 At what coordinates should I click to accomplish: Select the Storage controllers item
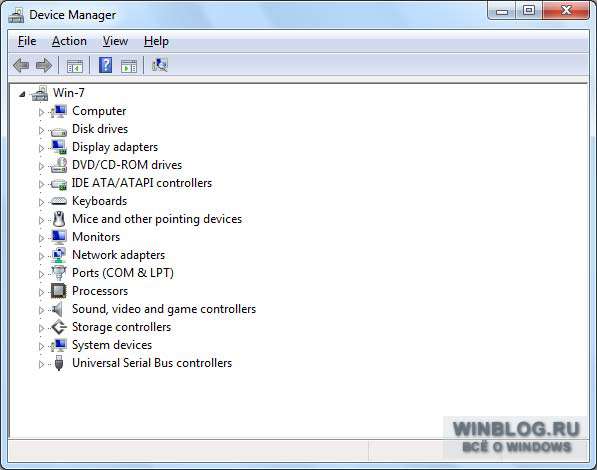(x=121, y=327)
